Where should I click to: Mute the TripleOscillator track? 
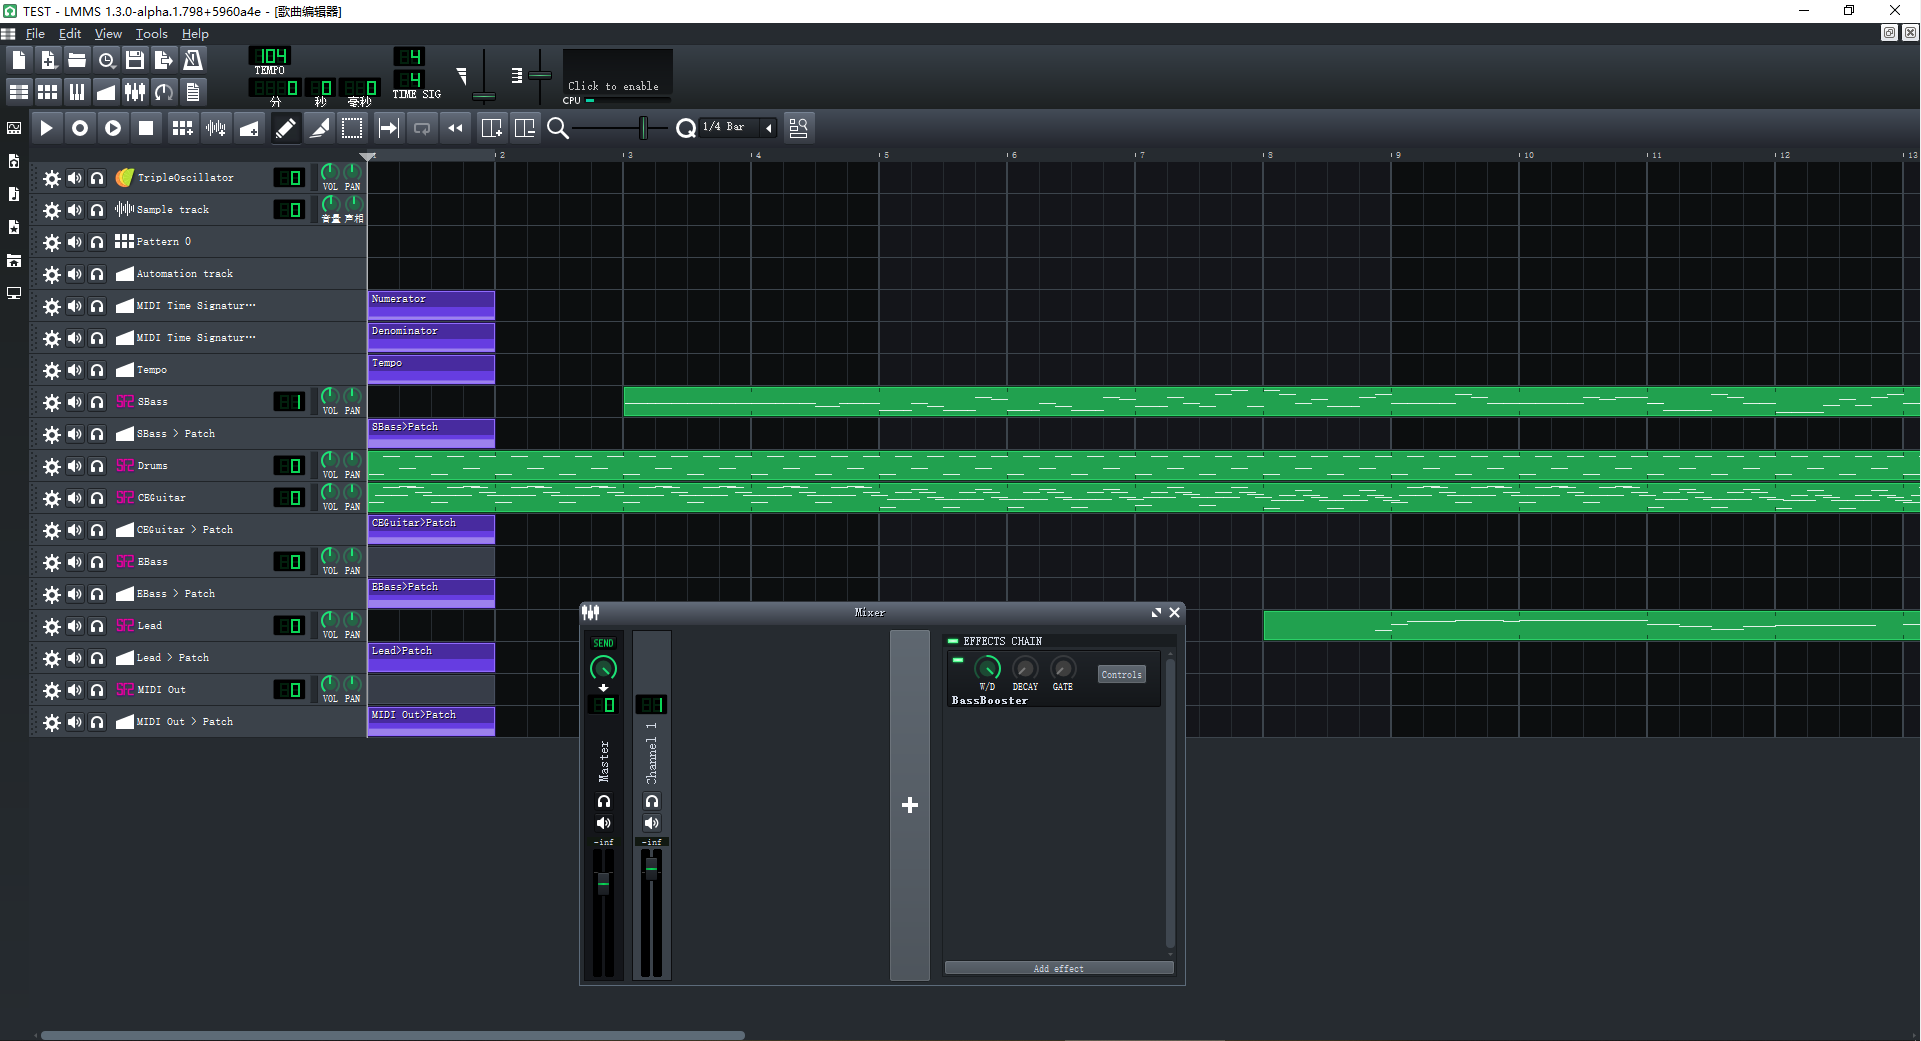tap(75, 178)
